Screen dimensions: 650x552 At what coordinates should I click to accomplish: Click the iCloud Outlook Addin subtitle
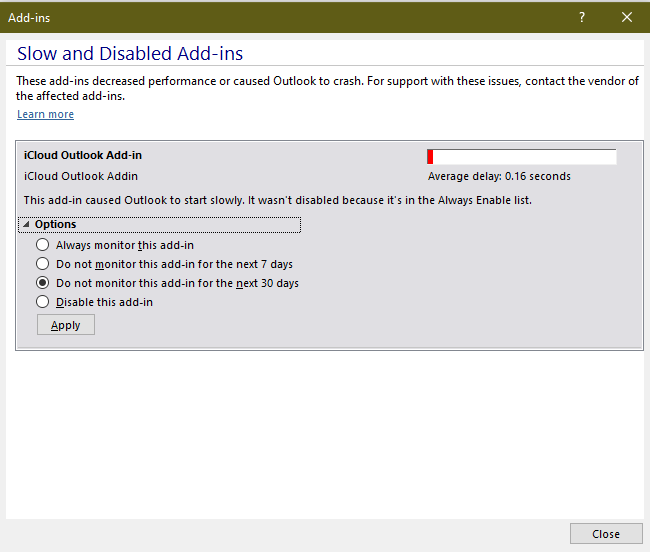(x=81, y=176)
